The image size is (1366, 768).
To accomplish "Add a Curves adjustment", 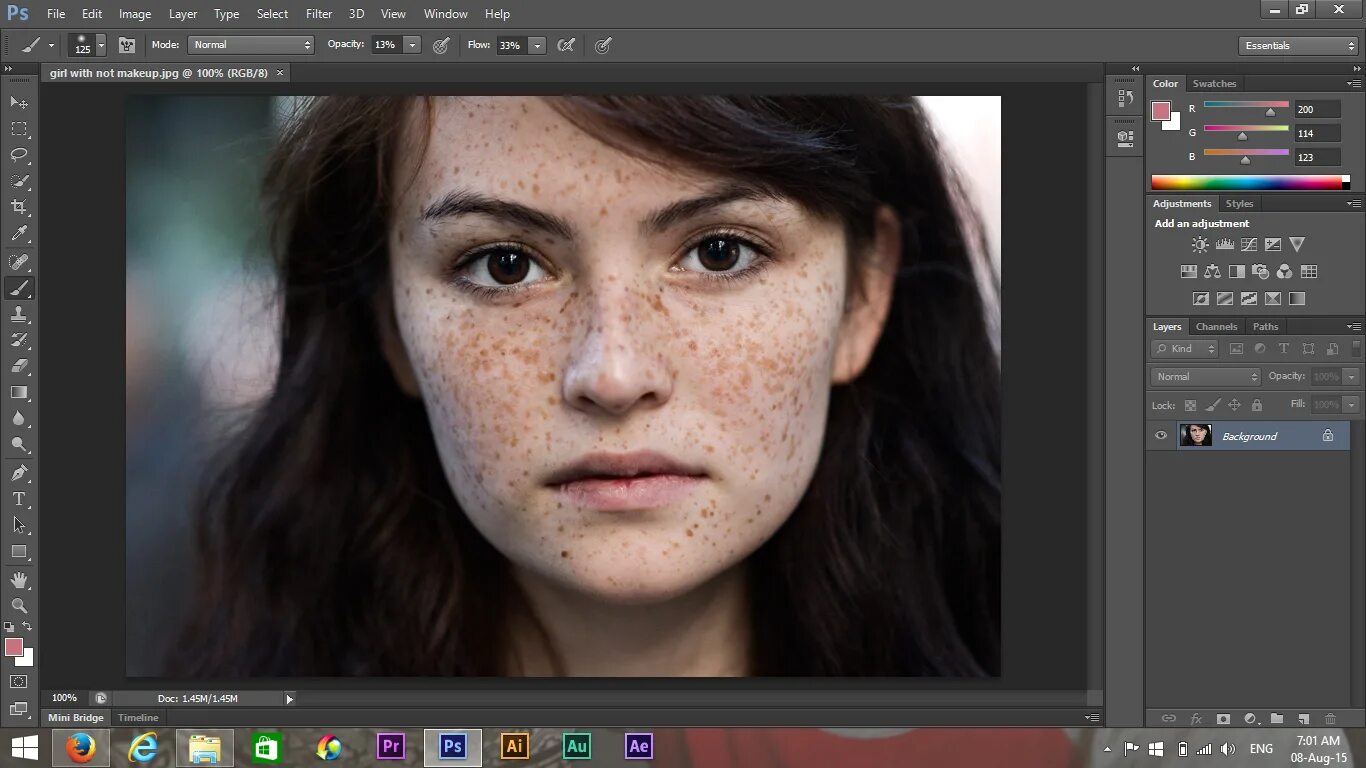I will (x=1249, y=244).
